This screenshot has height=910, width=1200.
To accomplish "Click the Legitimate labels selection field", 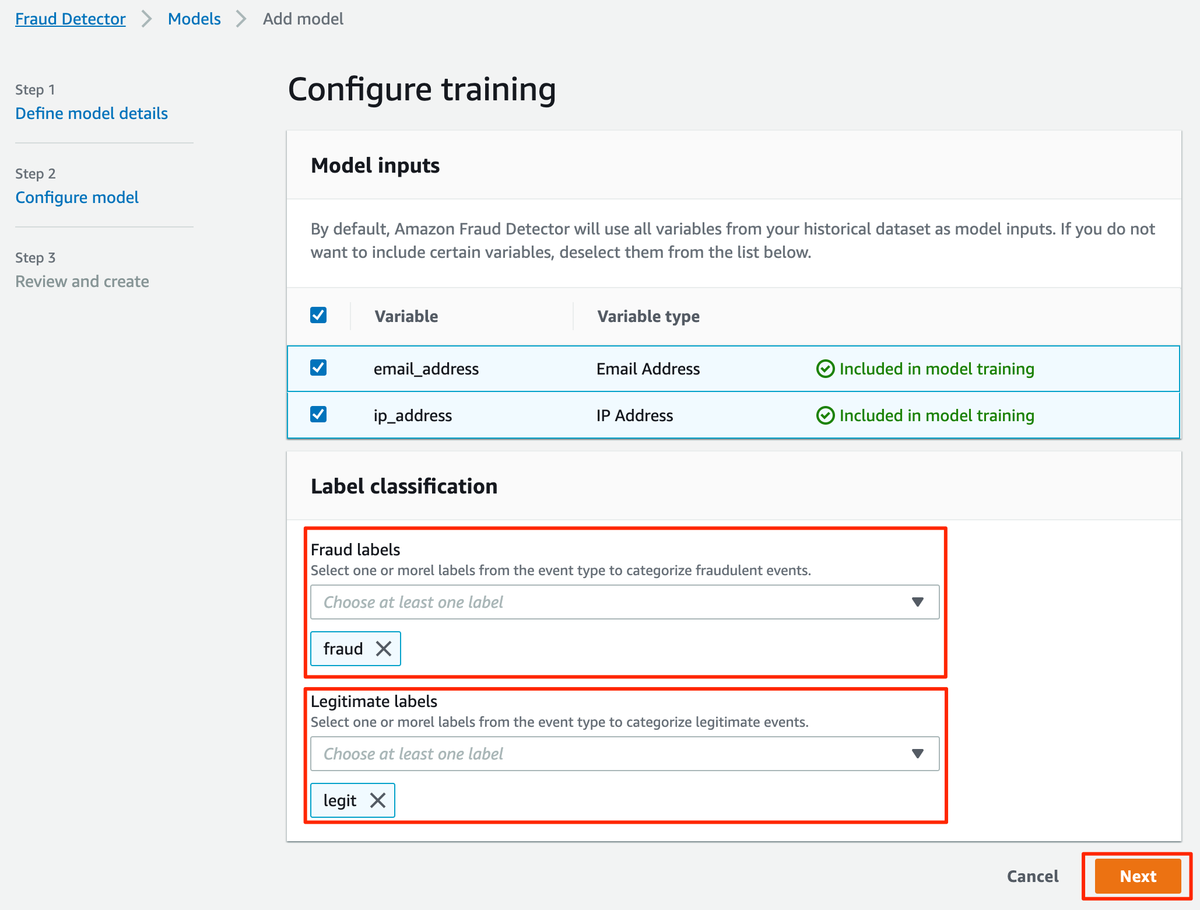I will [625, 754].
